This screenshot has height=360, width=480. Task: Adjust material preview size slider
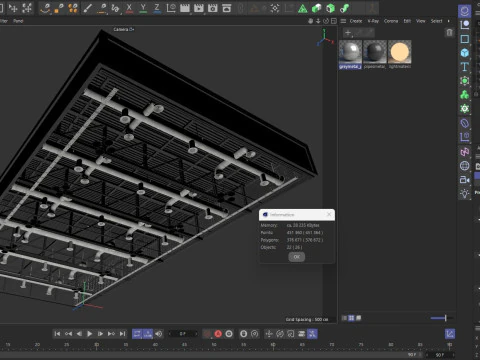tap(442, 318)
